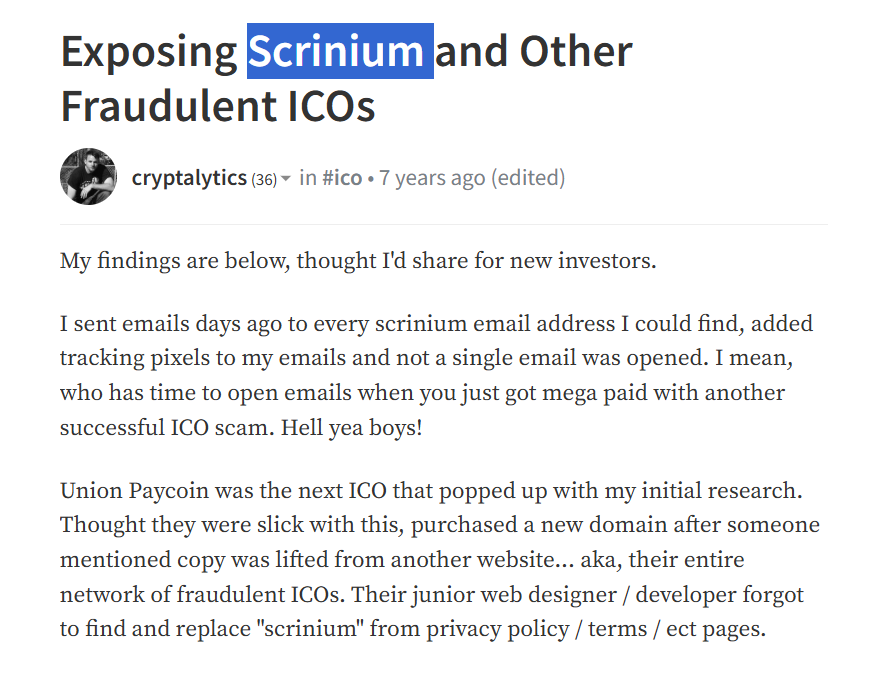Click the divider line below the author info
This screenshot has width=886, height=682.
444,224
